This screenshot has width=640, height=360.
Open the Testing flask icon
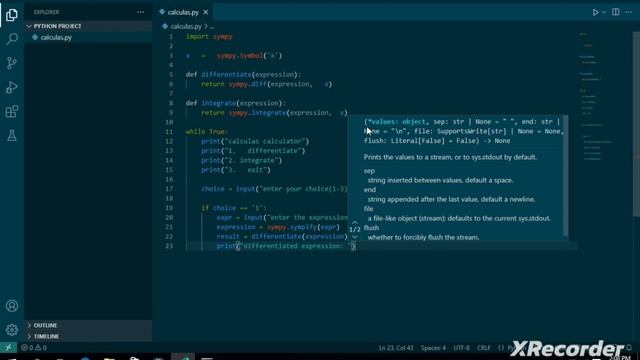tap(12, 136)
